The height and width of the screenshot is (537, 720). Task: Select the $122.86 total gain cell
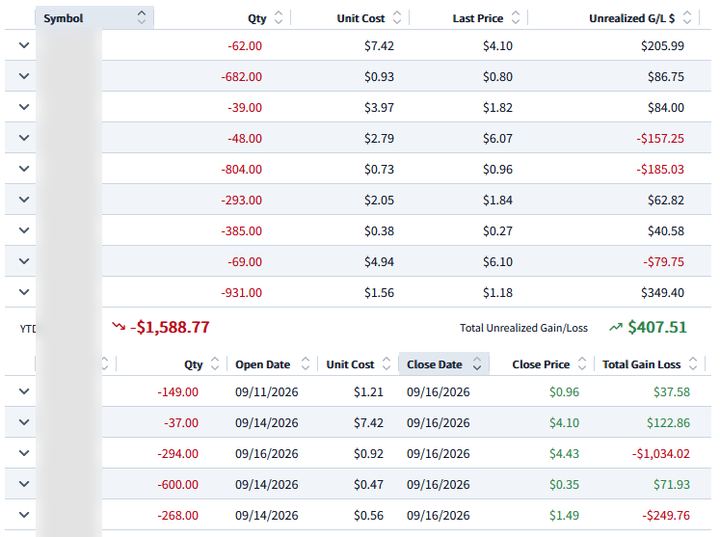668,423
